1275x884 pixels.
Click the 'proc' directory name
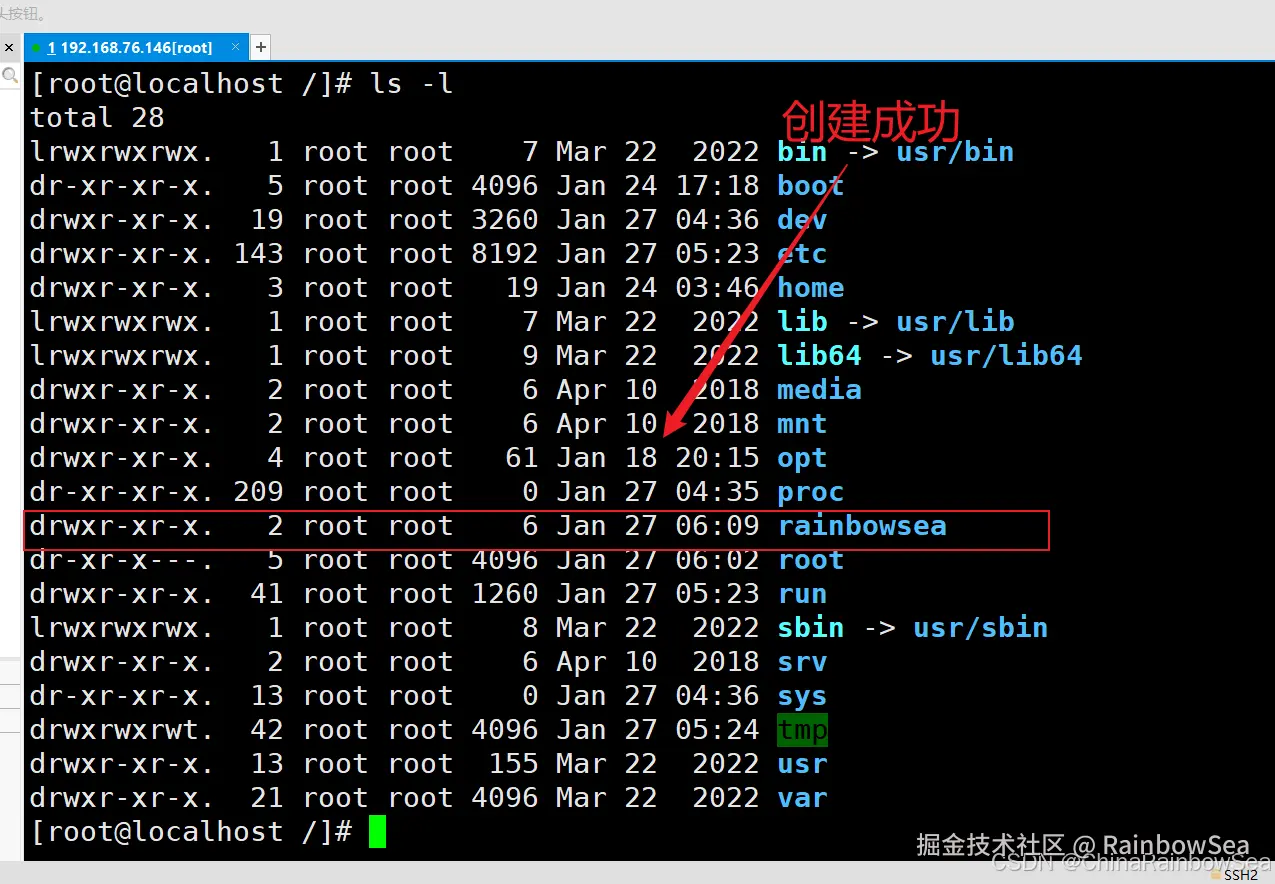click(811, 492)
